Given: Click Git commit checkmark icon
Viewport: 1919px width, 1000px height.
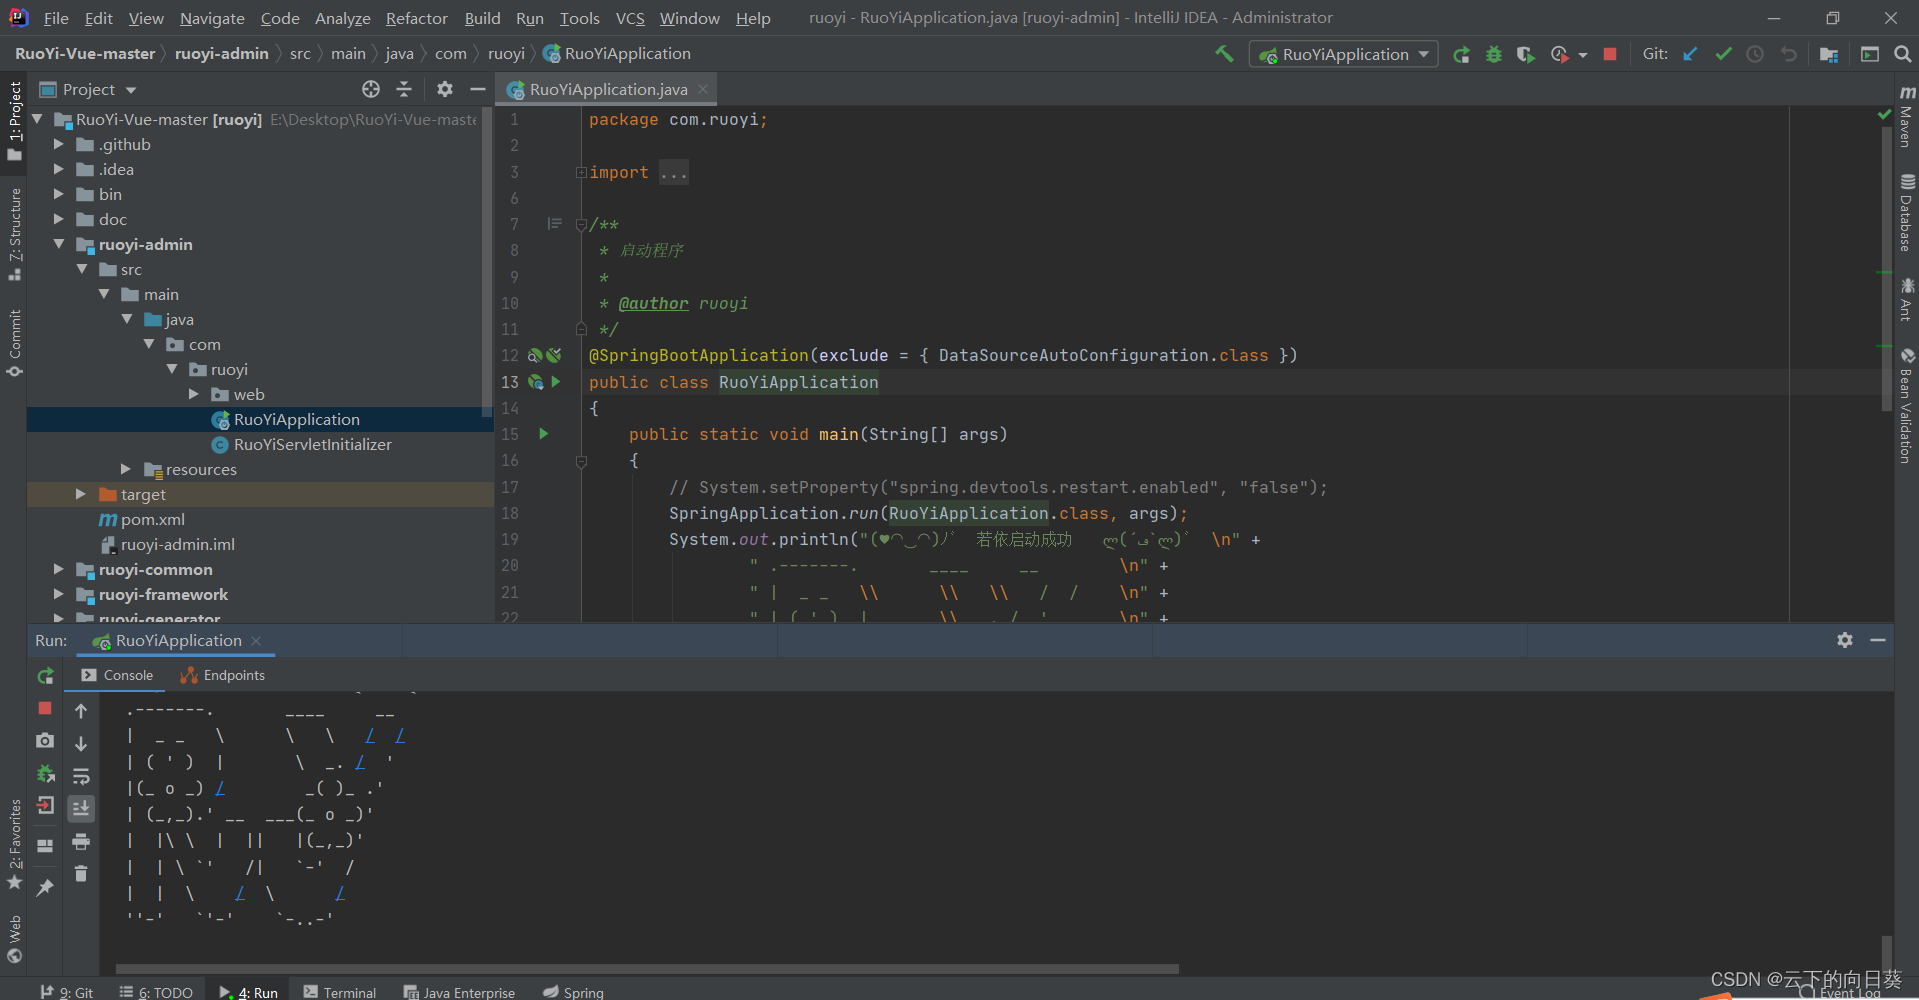Looking at the screenshot, I should pyautogui.click(x=1723, y=54).
